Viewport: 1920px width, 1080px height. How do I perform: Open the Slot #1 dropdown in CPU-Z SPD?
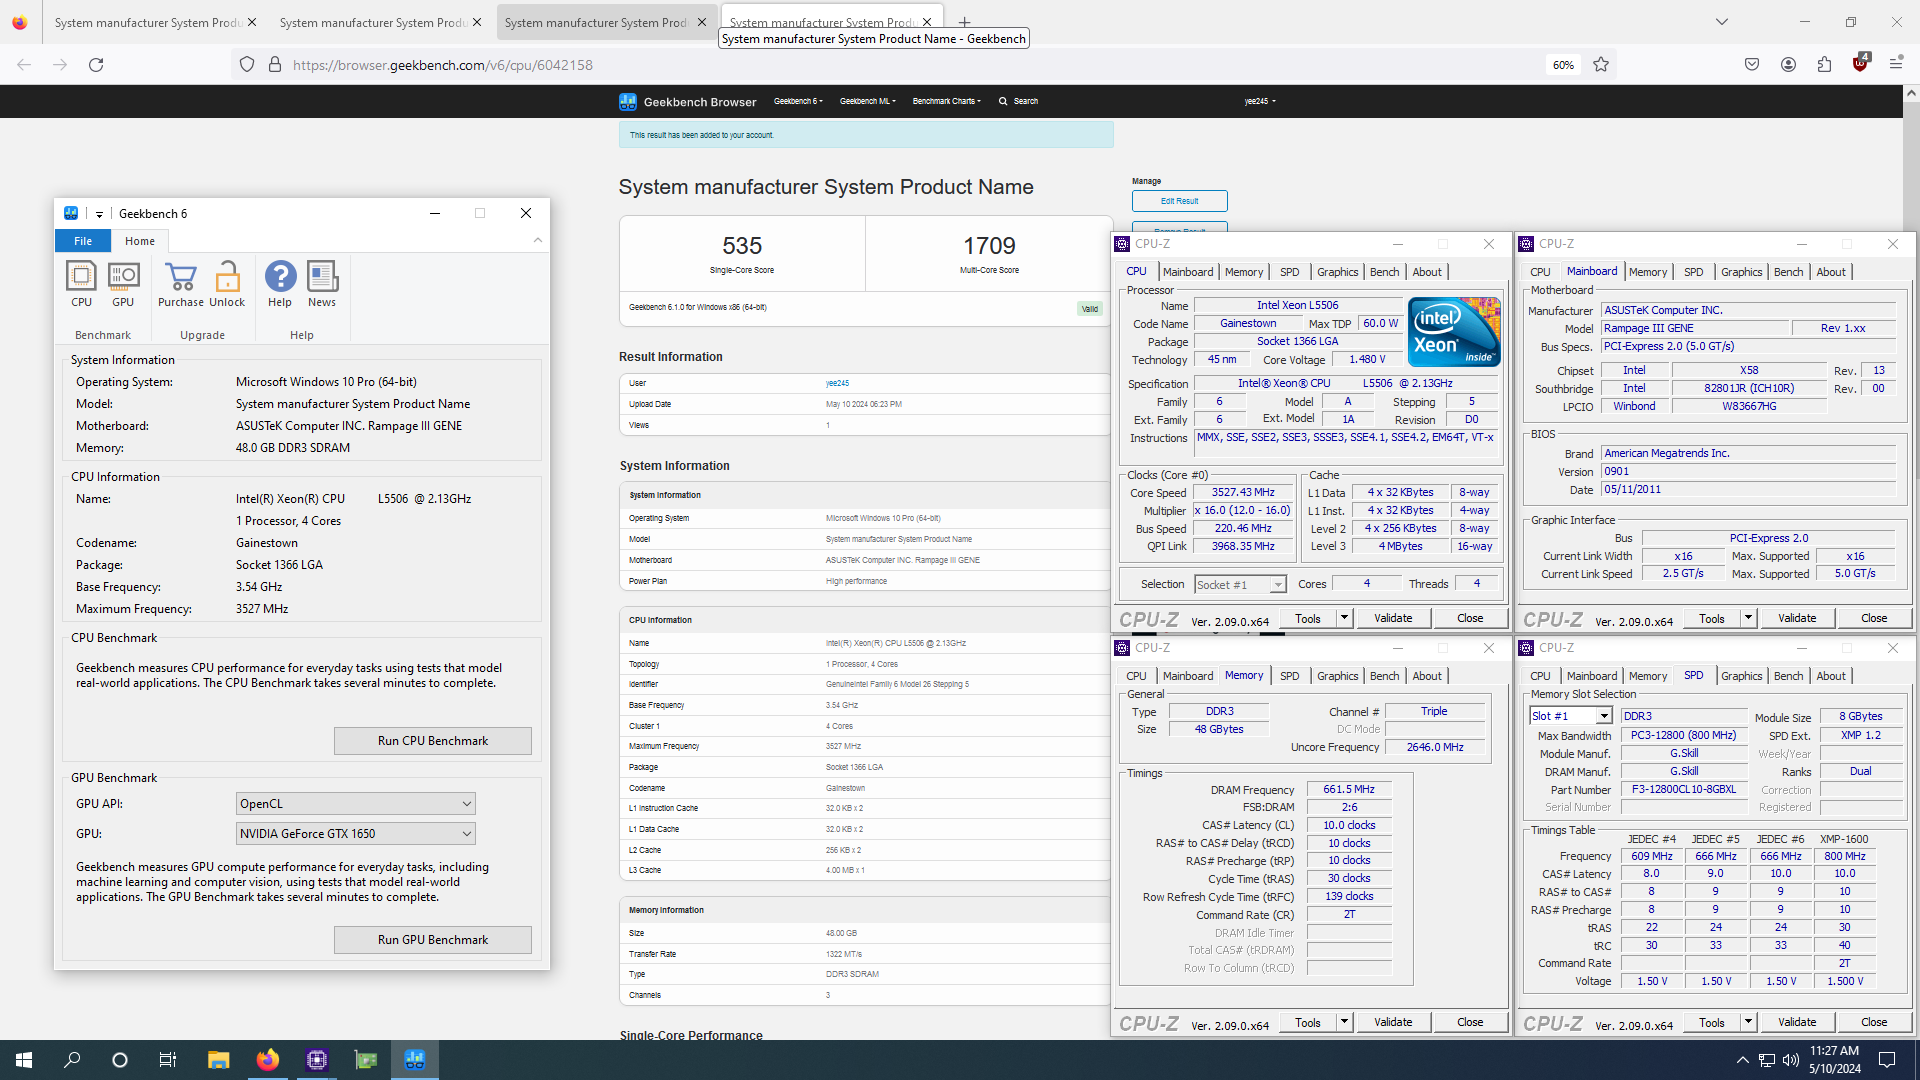point(1570,716)
